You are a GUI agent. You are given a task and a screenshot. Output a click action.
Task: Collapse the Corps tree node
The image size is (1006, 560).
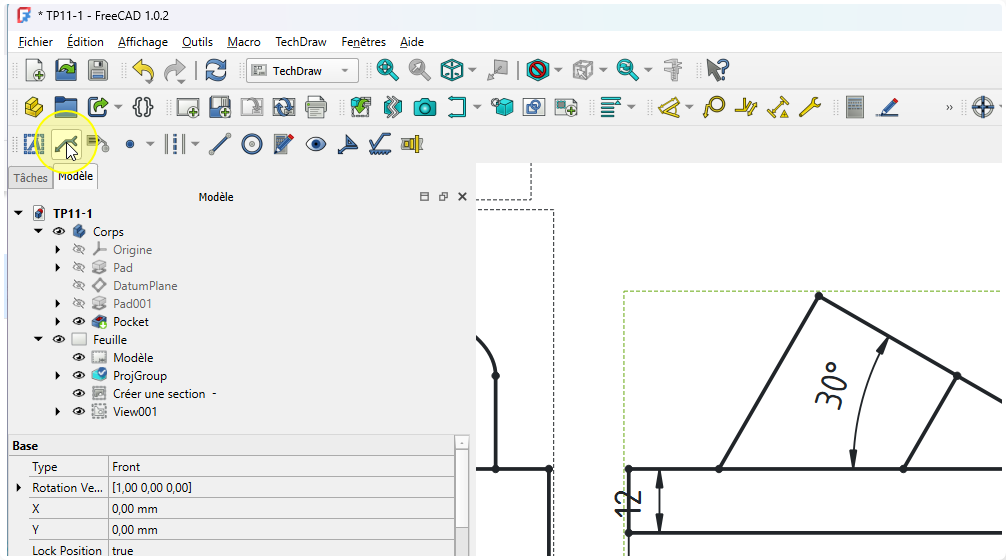(38, 232)
